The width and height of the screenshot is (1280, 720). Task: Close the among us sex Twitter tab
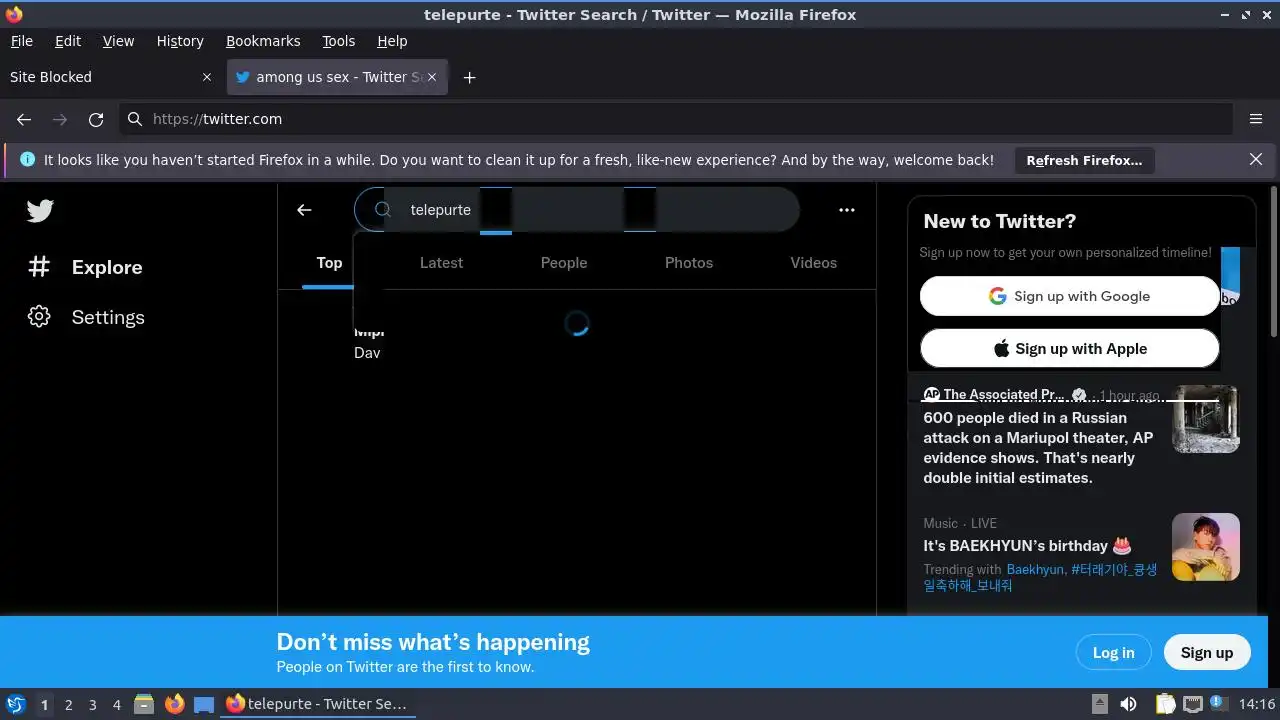pos(432,77)
